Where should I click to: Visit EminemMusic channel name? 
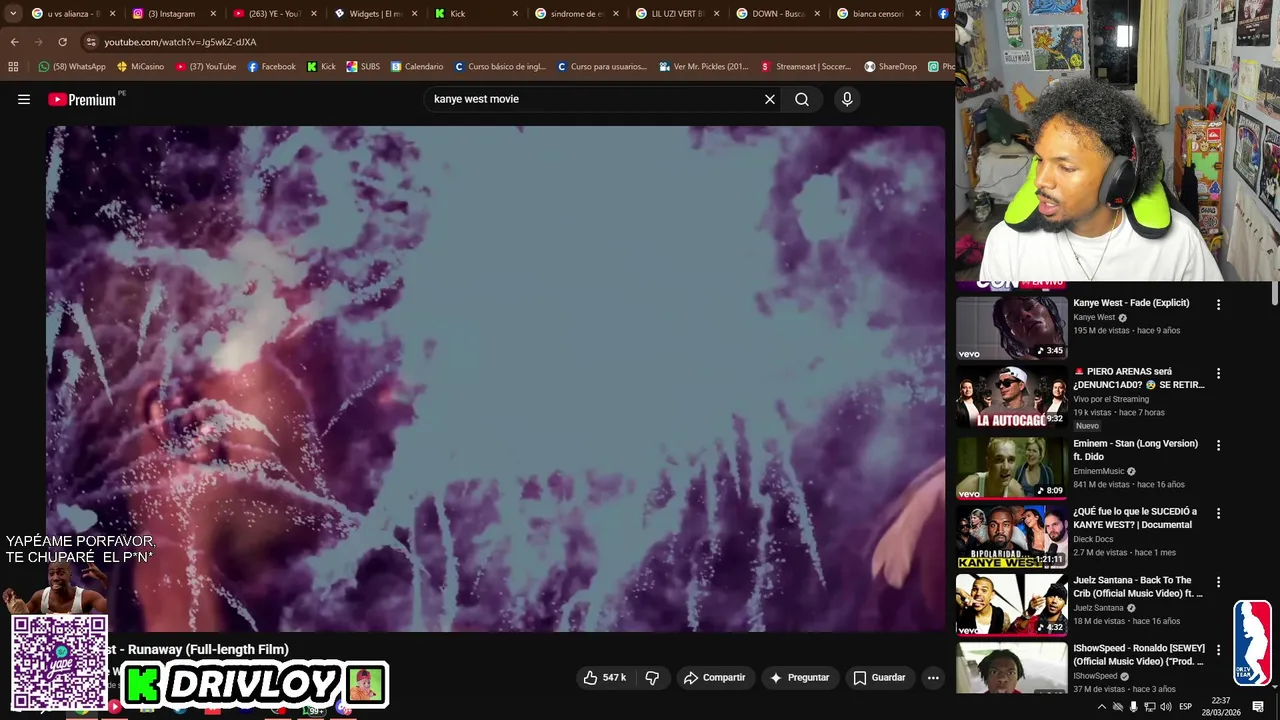coord(1099,471)
